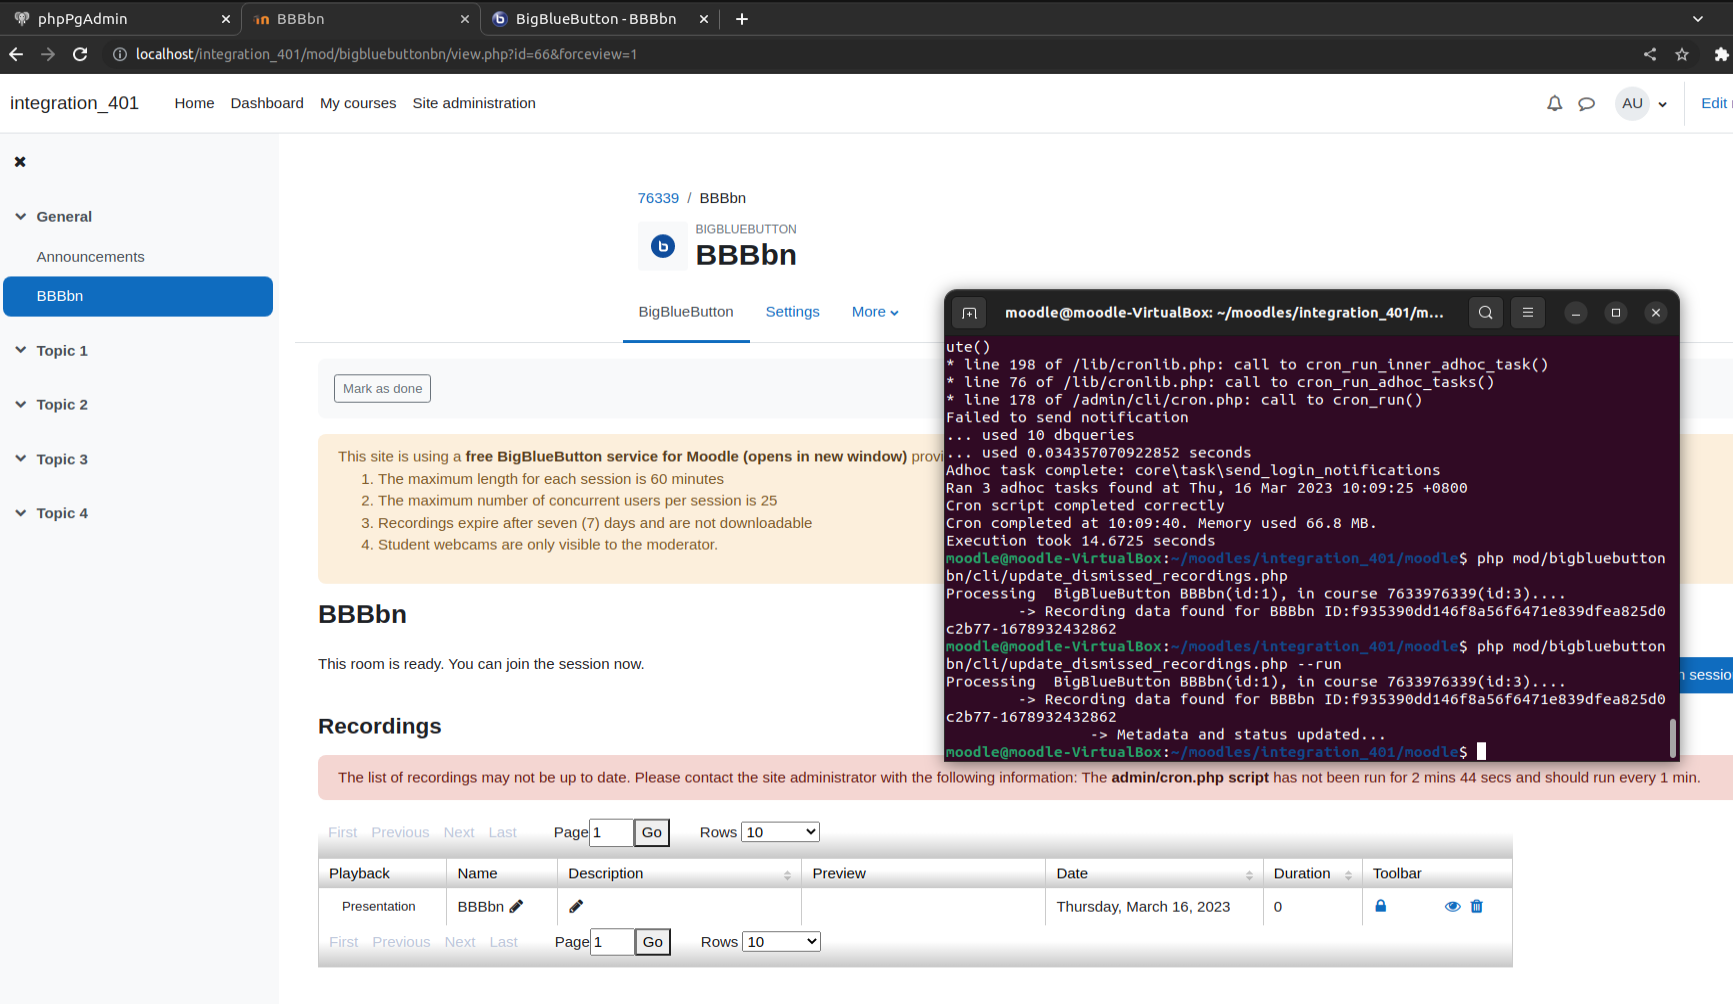Open the More dropdown menu
Screen dimensions: 1733x1004
click(875, 312)
